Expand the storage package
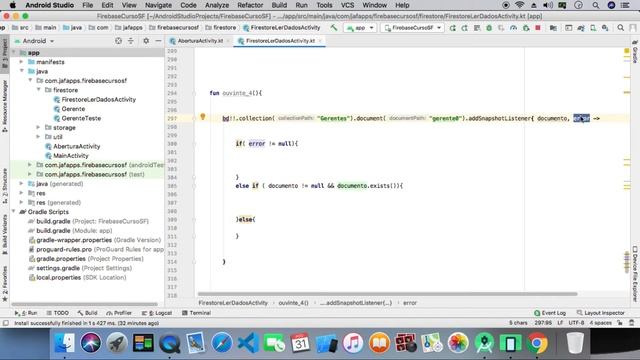 point(39,127)
